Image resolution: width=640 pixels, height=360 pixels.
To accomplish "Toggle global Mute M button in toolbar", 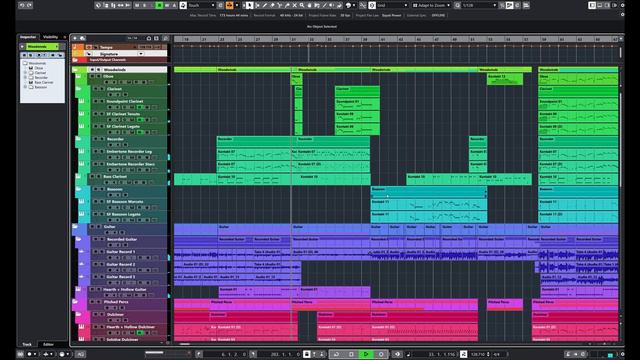I will click(x=136, y=5).
